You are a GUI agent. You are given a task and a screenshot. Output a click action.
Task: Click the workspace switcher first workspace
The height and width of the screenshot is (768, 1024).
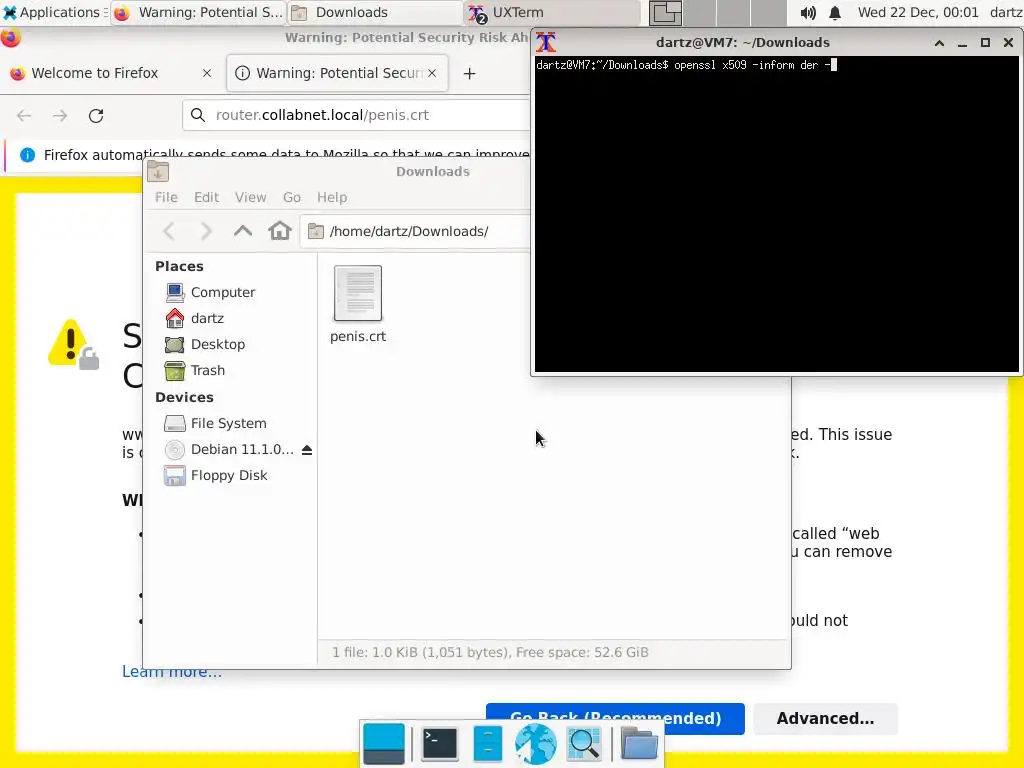[665, 12]
